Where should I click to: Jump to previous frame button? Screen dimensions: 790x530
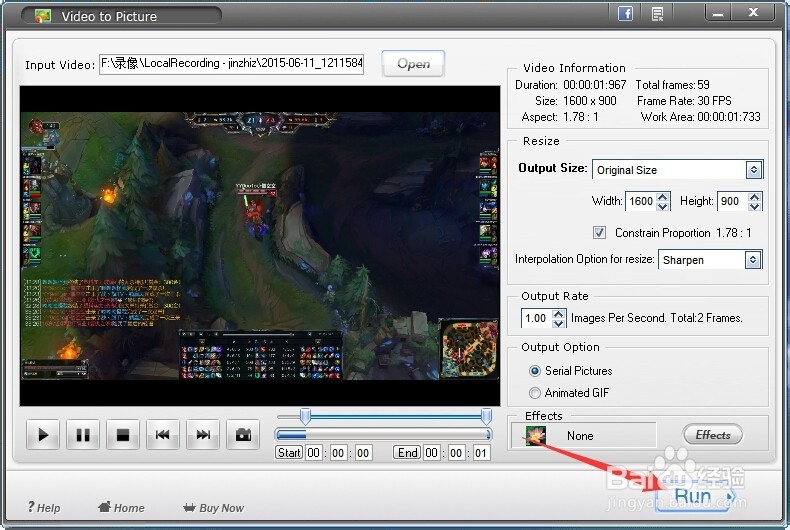pos(163,434)
